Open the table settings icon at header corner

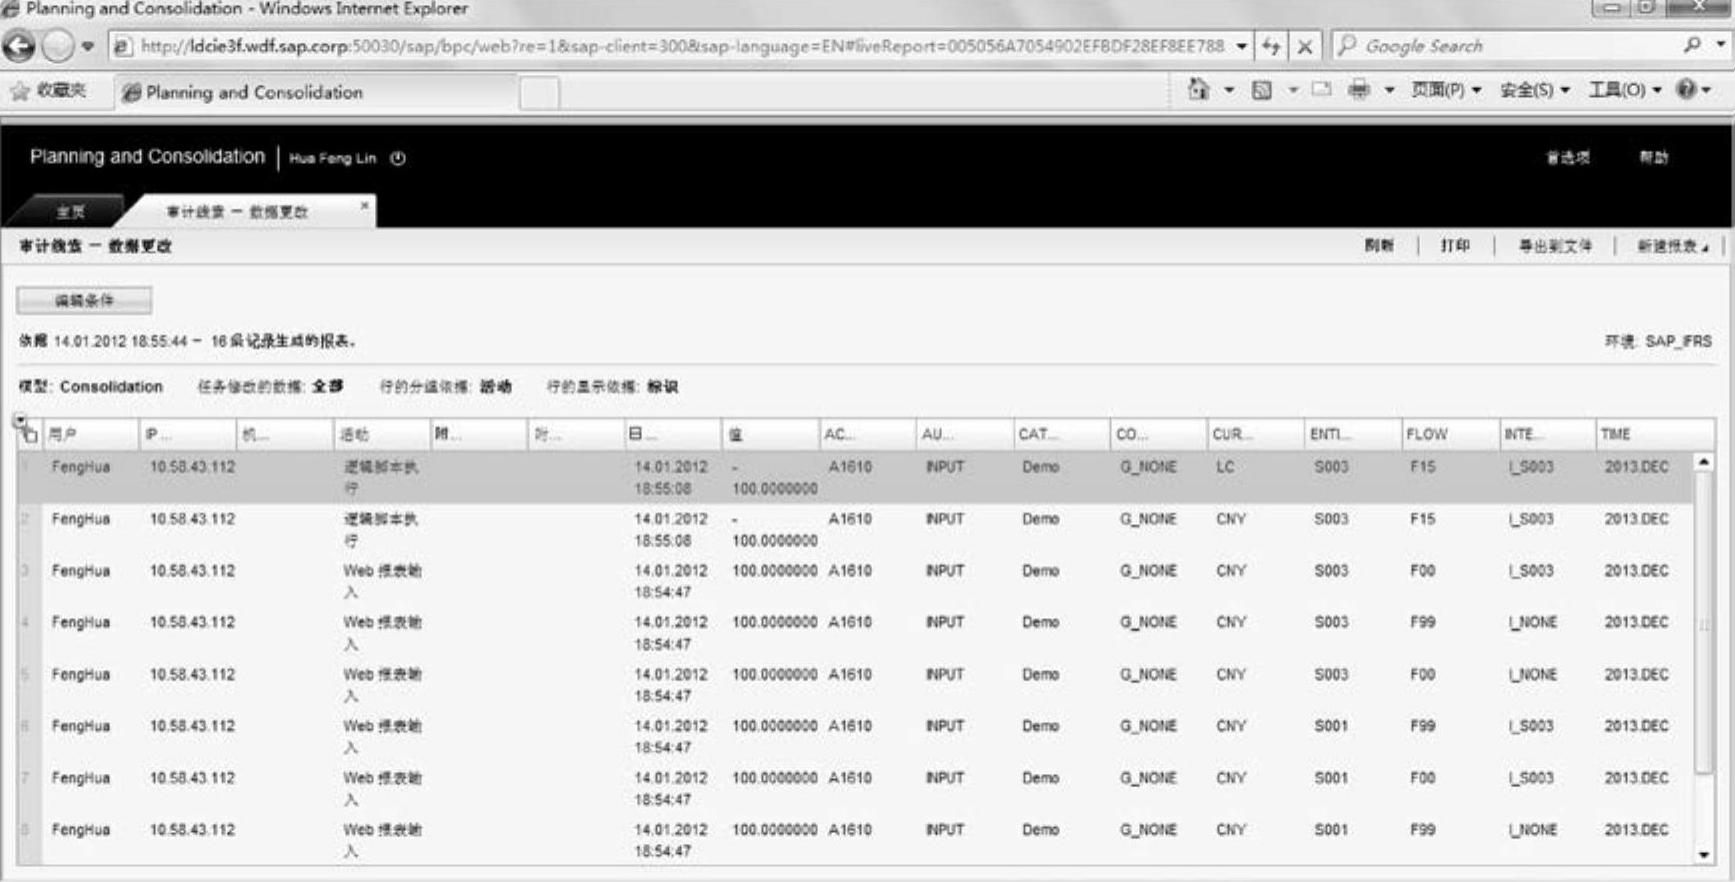[x=27, y=430]
